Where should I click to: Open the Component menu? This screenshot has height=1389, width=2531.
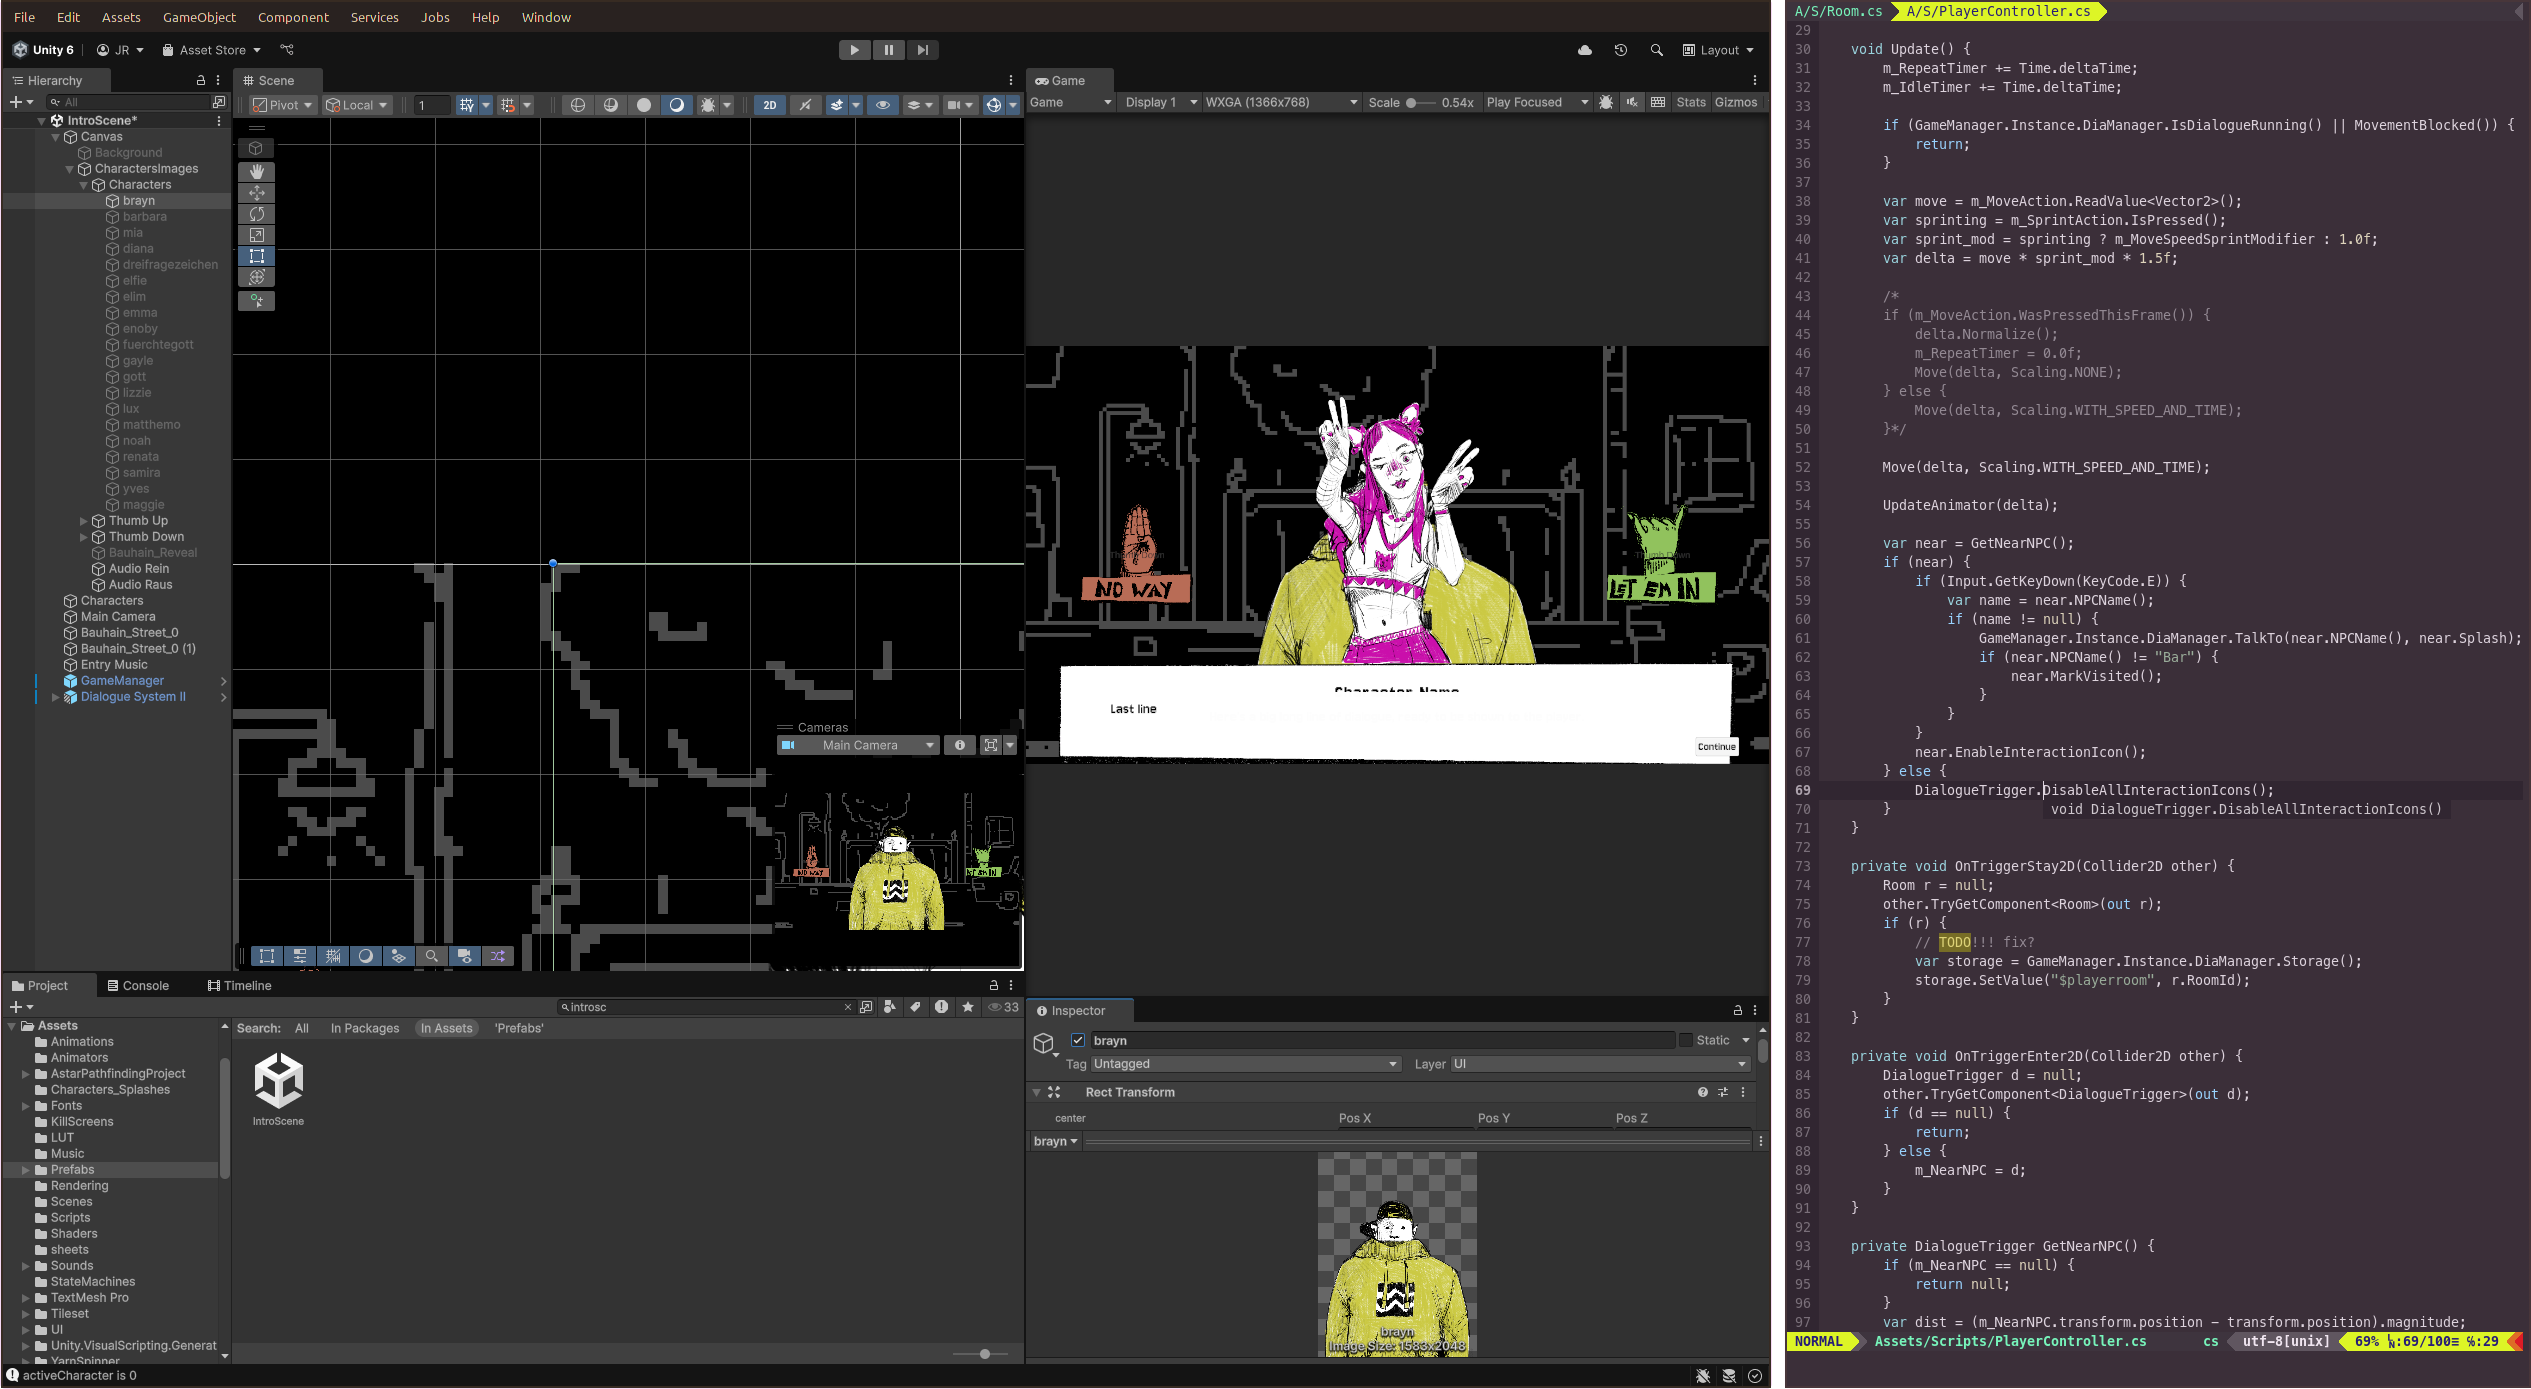[293, 17]
